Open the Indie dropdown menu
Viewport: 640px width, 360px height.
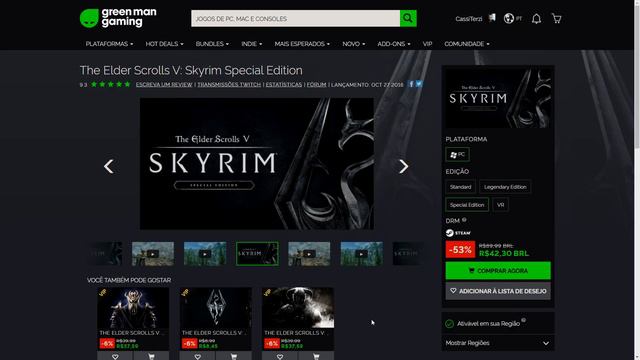tap(251, 44)
